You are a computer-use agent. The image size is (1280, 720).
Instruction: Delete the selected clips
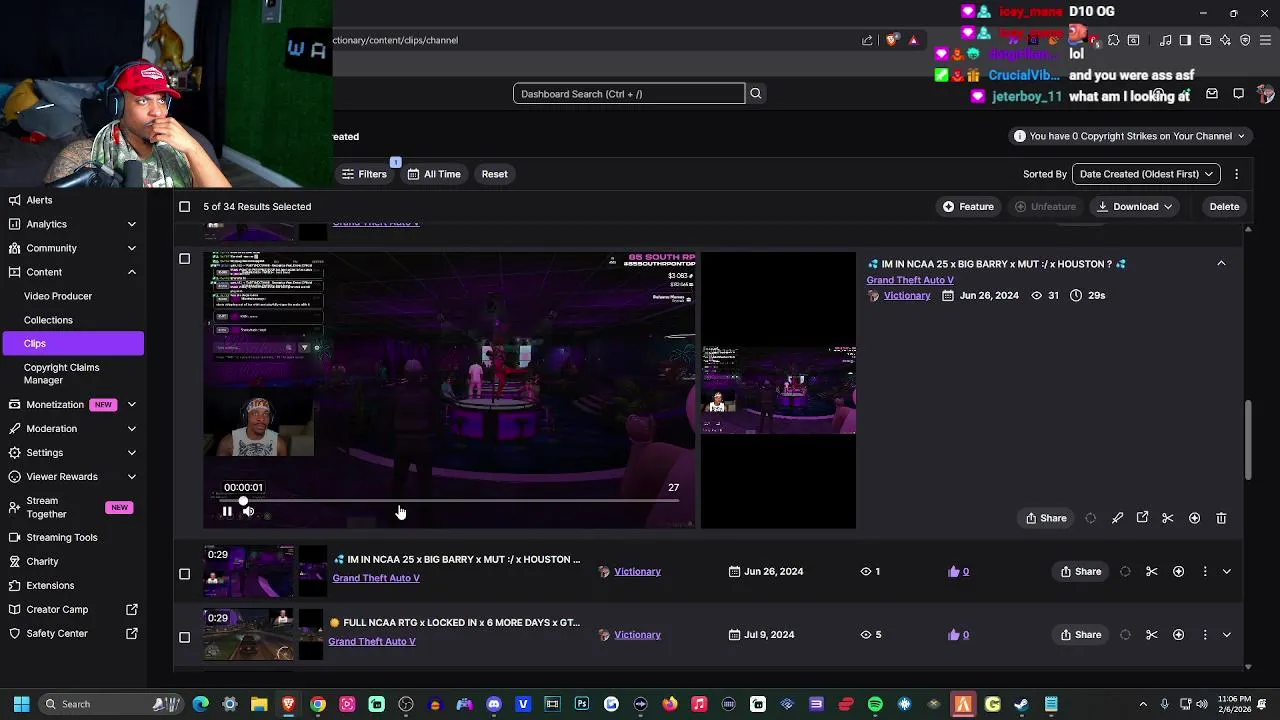[1224, 206]
